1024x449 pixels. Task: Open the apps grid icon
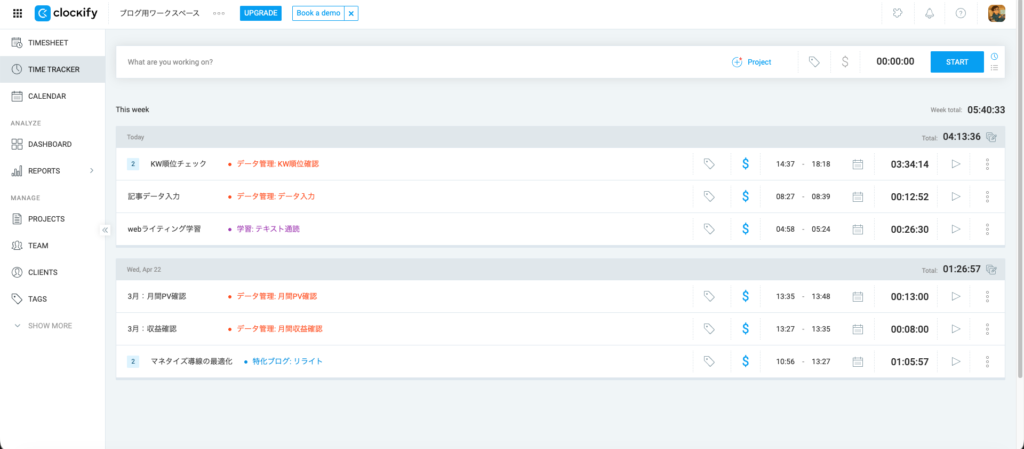[17, 13]
